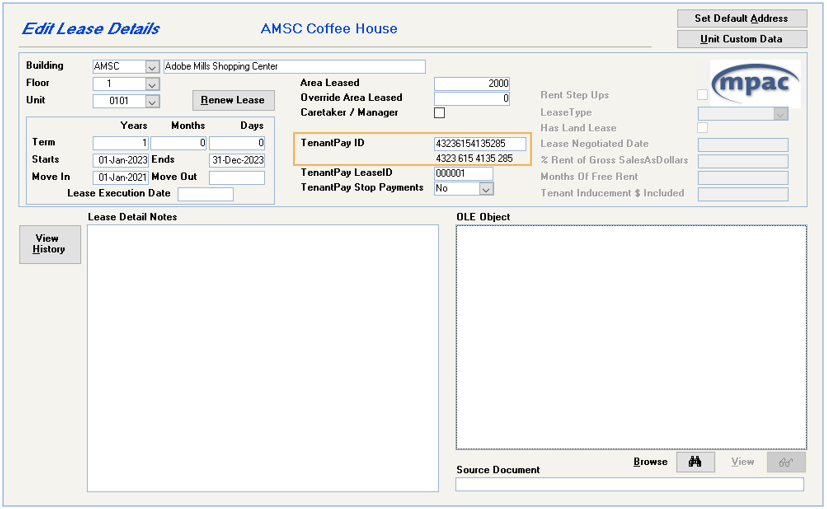
Task: Click the glasses View icon button
Action: [786, 462]
